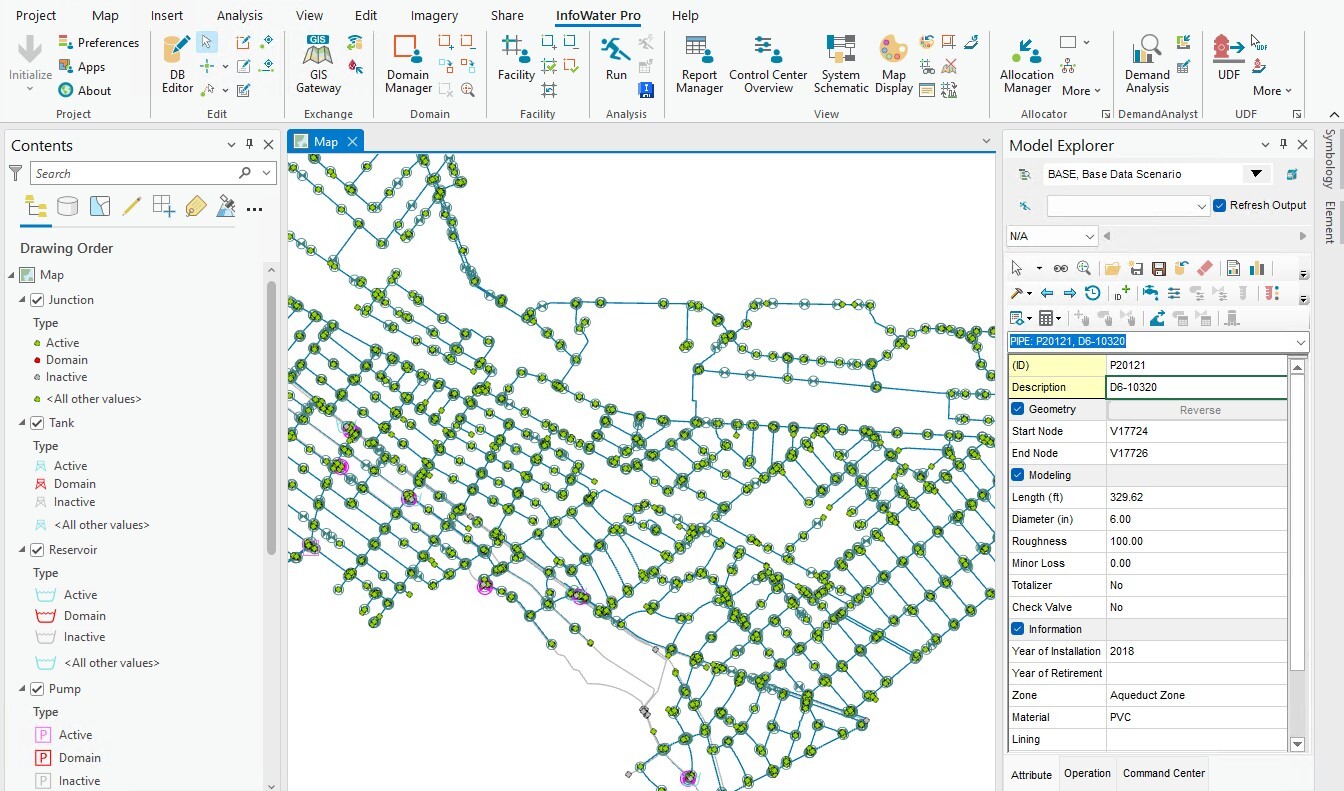Open the Demand Analysis tool
1344x791 pixels.
click(x=1147, y=62)
